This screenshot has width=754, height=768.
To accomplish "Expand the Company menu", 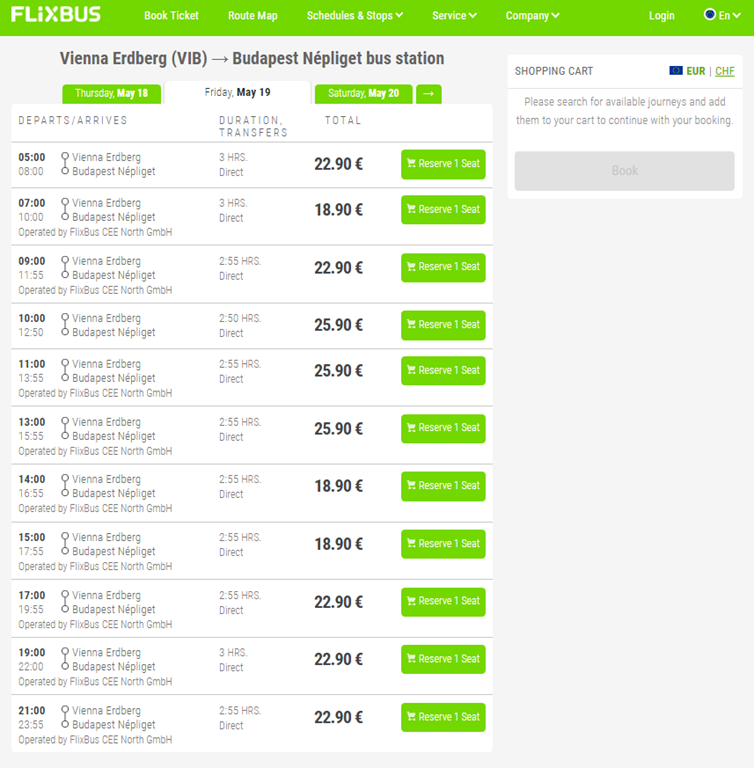I will click(533, 16).
